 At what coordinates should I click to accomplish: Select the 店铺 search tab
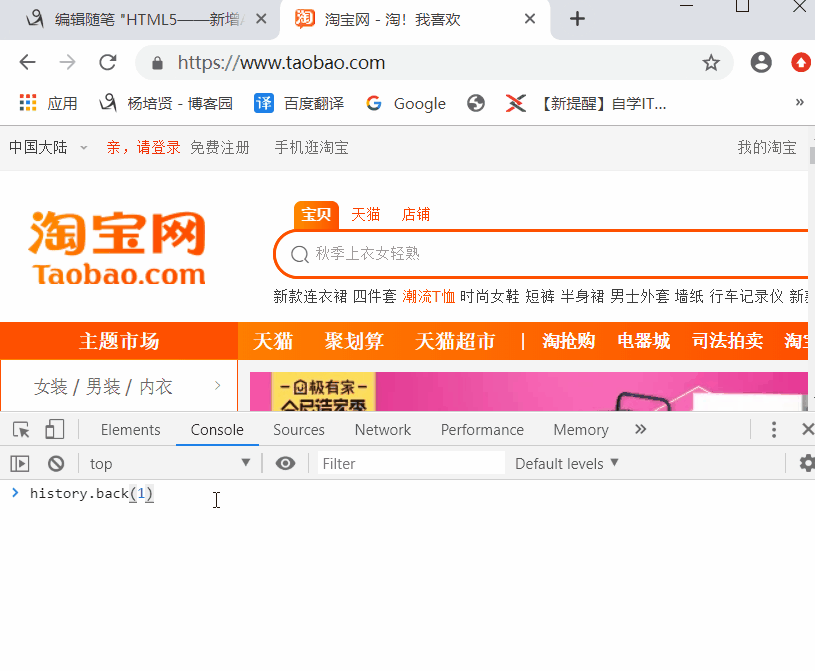point(416,215)
